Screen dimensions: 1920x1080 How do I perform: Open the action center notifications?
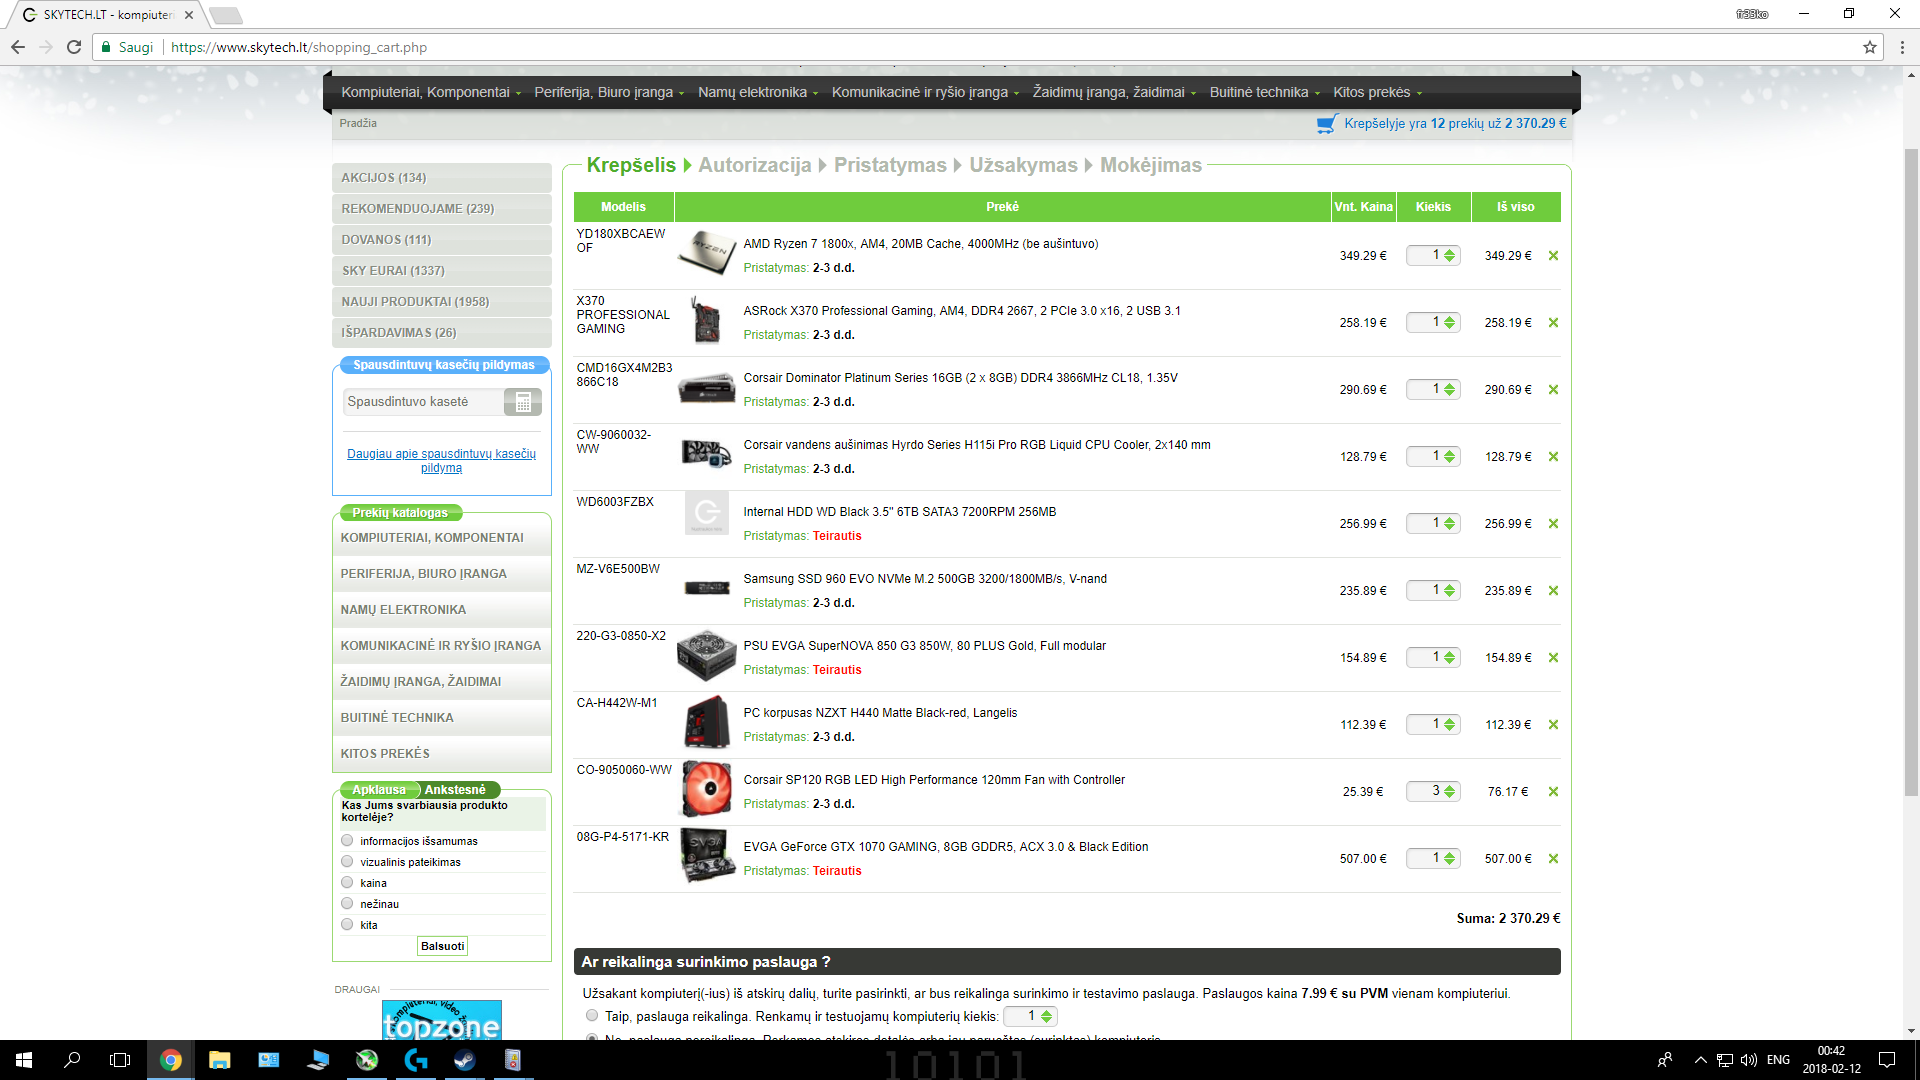point(1886,1060)
